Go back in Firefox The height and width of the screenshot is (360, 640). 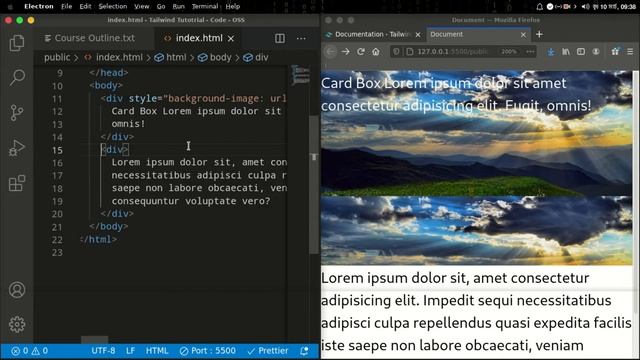point(331,52)
